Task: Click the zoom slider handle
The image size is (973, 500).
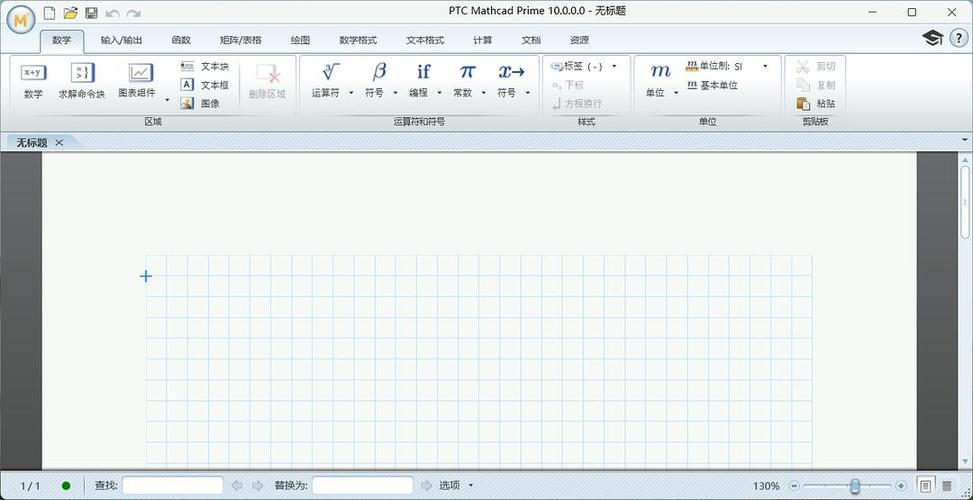Action: 855,486
